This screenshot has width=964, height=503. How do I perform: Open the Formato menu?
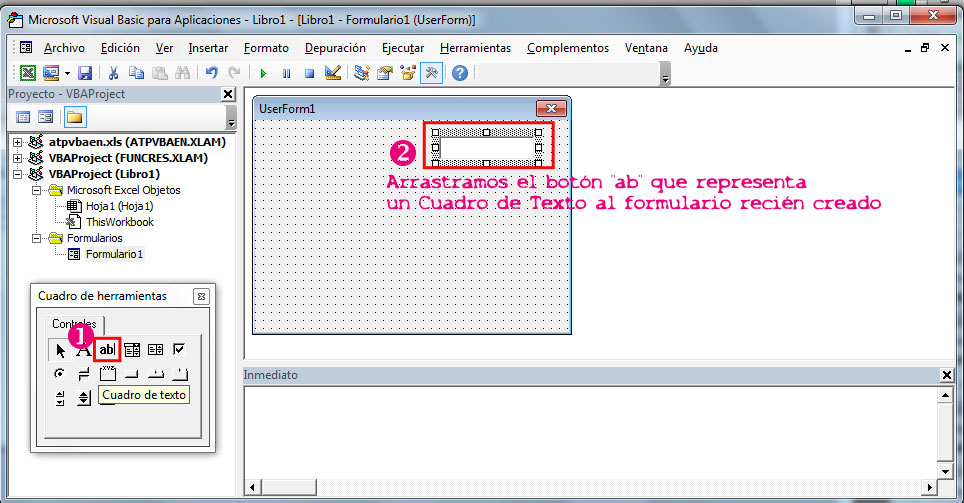pyautogui.click(x=266, y=48)
